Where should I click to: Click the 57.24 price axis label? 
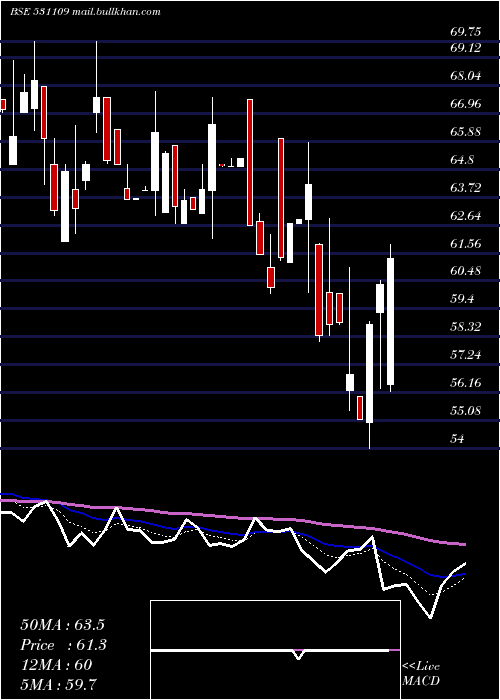(x=466, y=355)
